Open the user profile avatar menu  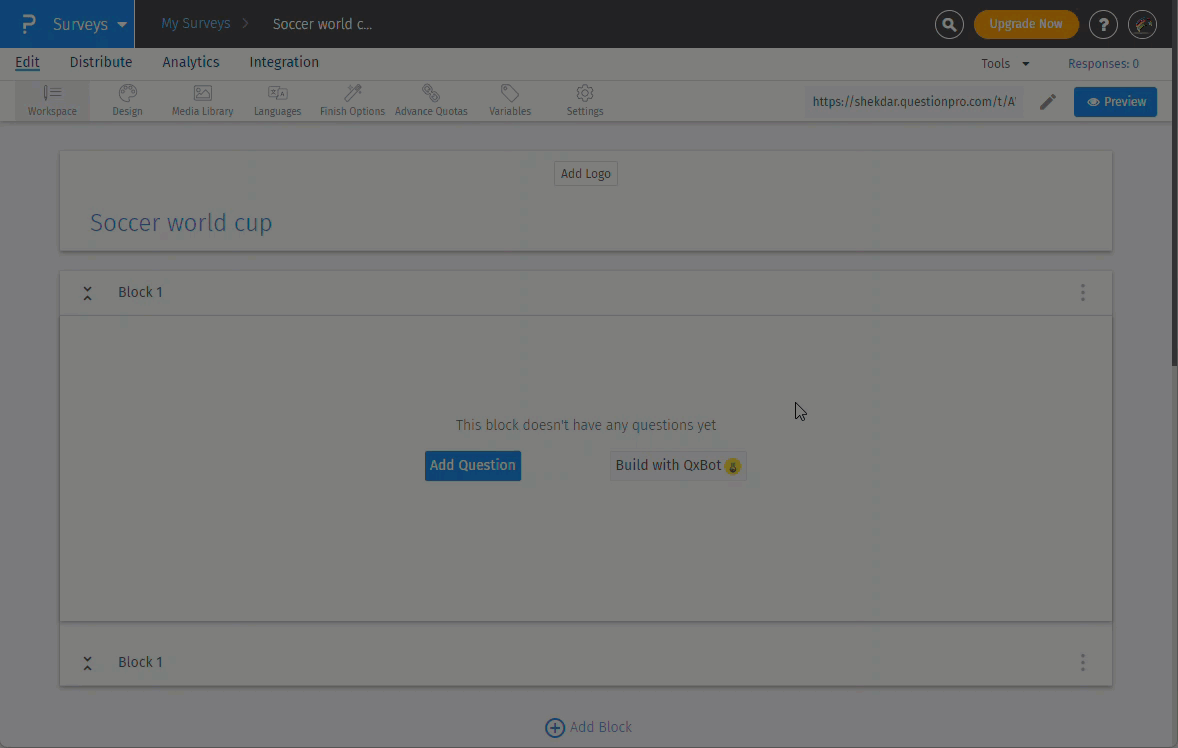coord(1142,24)
